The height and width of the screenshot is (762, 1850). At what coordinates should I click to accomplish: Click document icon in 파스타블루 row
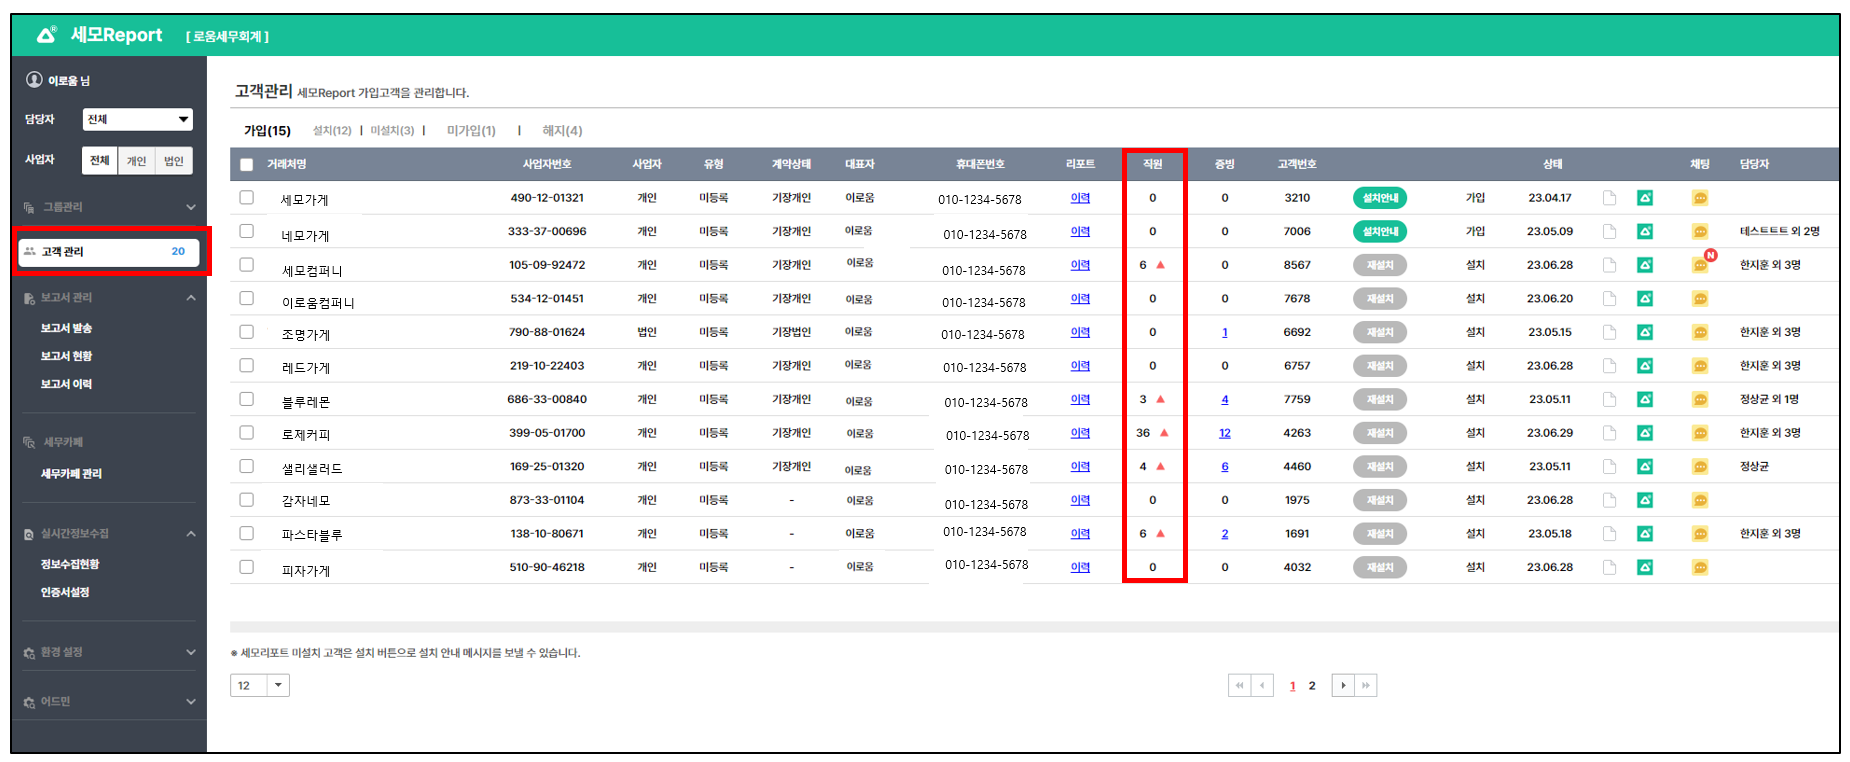pos(1609,534)
